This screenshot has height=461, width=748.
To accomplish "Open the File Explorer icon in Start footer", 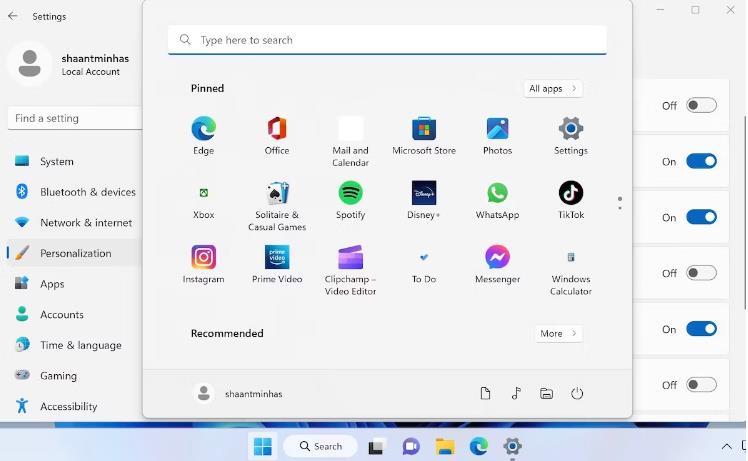I will click(546, 394).
